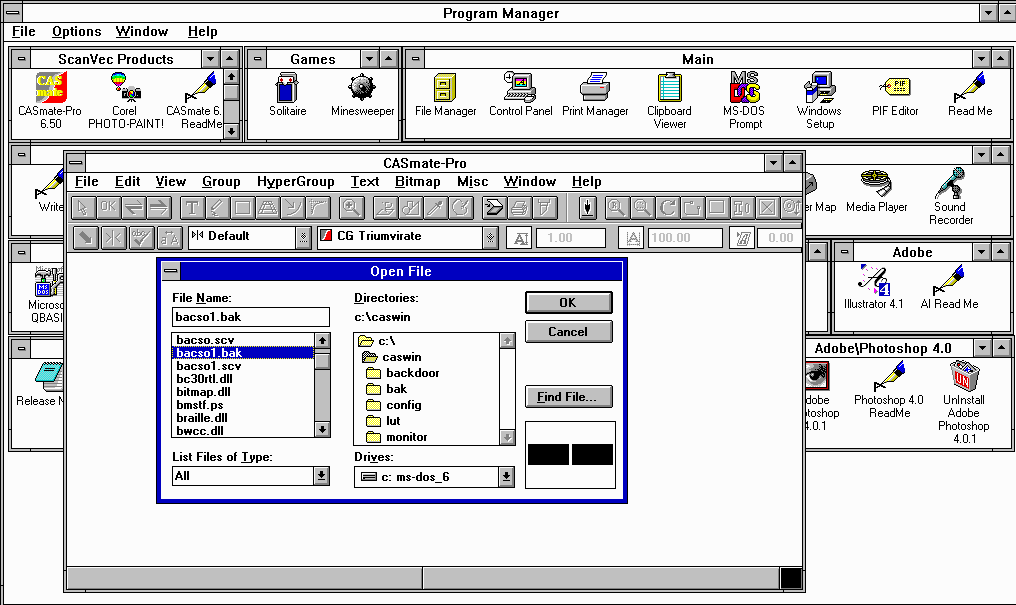Open the Misc menu in CASmate-Pro

click(472, 181)
